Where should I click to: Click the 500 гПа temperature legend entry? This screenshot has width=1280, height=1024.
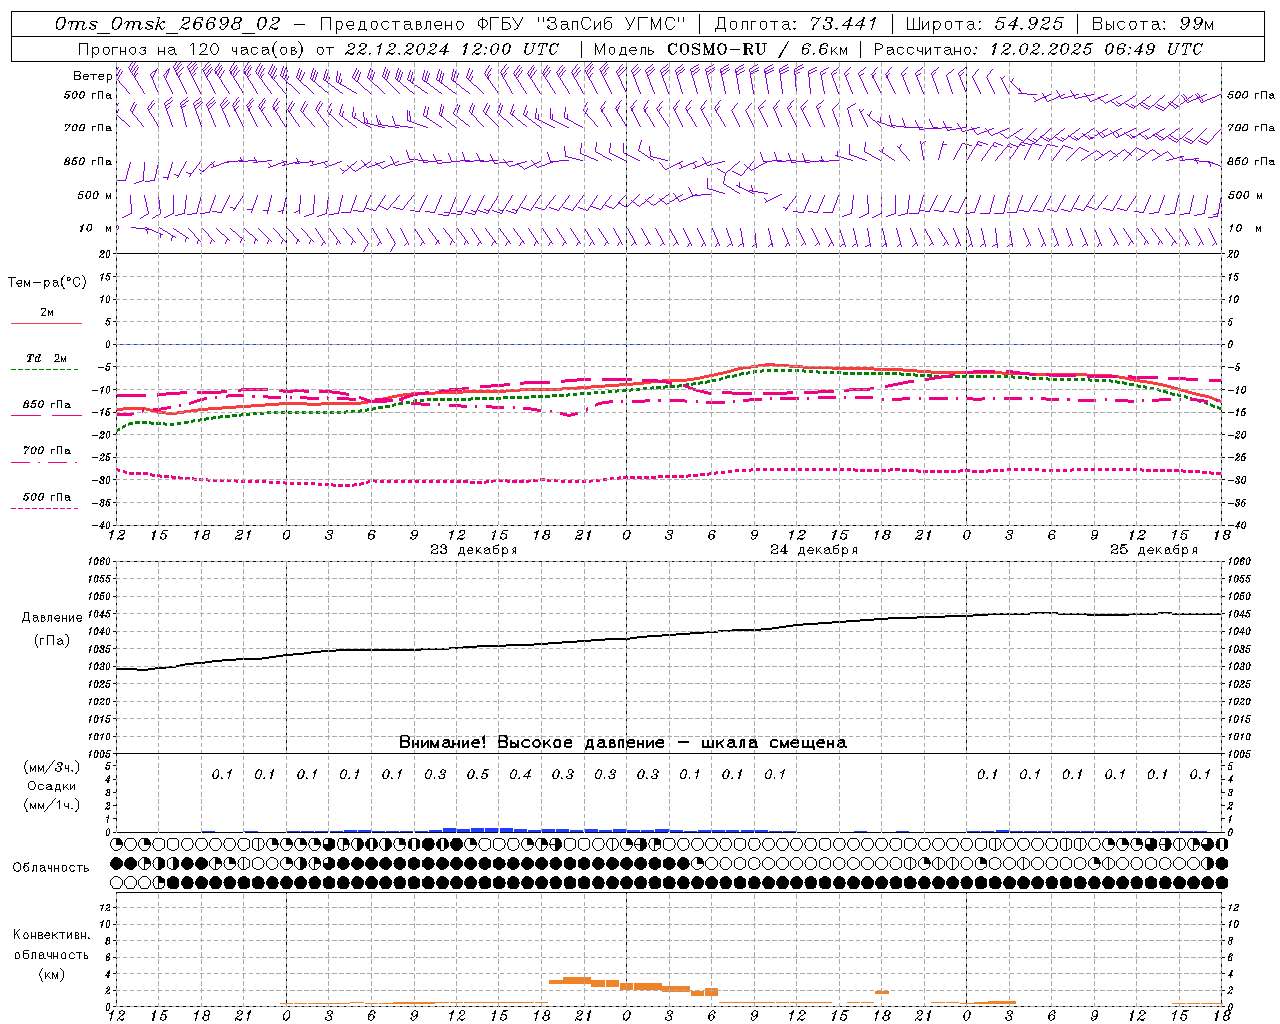point(47,496)
